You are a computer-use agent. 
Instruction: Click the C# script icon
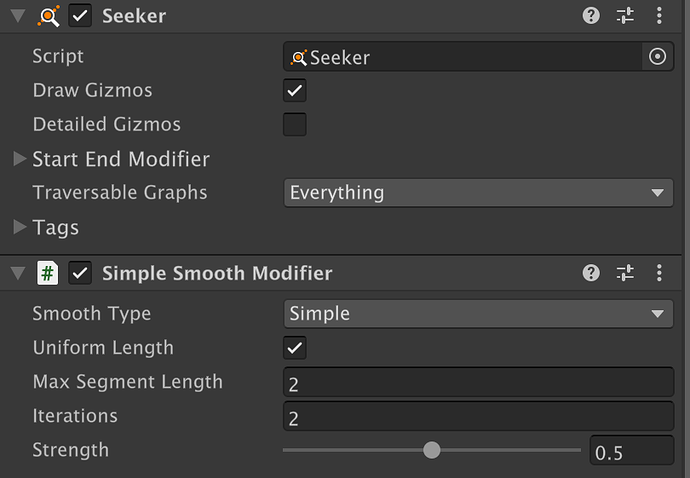48,273
